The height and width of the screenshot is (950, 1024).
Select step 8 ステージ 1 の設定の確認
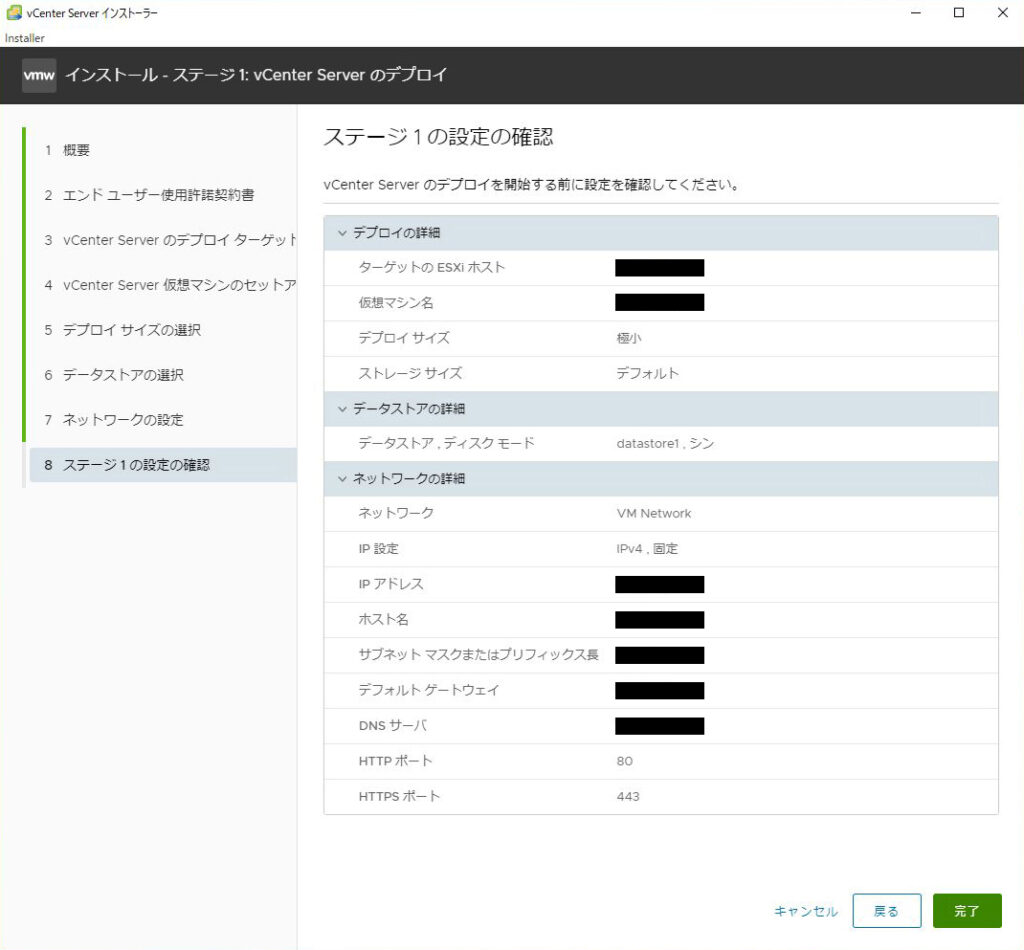click(x=163, y=465)
